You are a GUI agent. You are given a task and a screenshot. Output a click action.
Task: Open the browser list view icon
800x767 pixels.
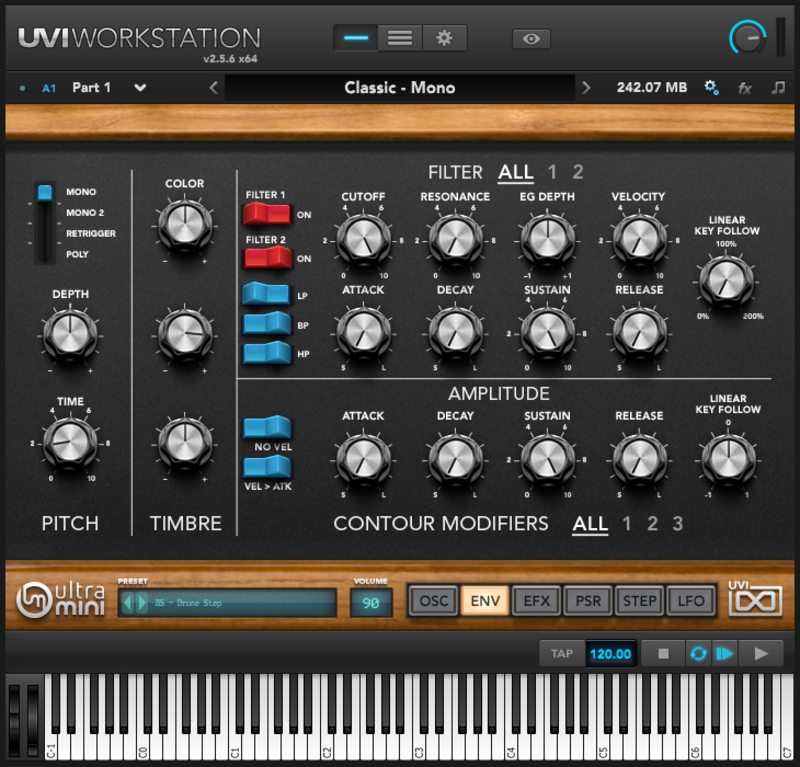pos(399,38)
